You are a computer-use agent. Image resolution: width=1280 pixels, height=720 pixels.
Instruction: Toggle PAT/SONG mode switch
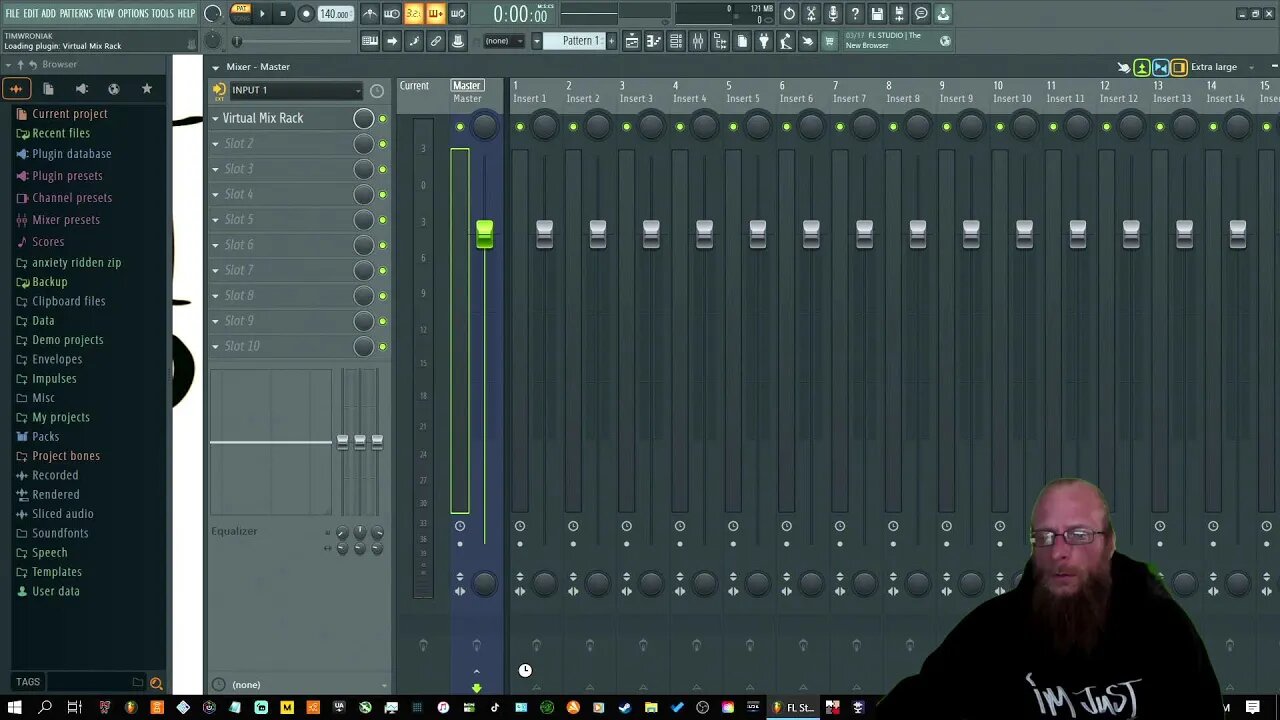[x=241, y=14]
